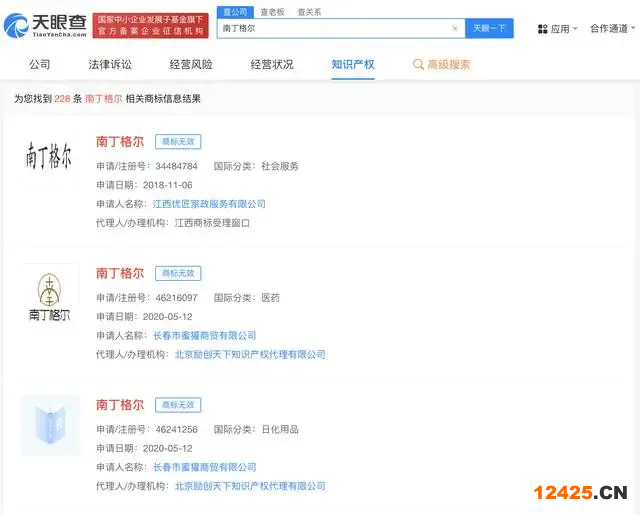Clear the search box with the X icon
Viewport: 640px width, 515px height.
[455, 28]
